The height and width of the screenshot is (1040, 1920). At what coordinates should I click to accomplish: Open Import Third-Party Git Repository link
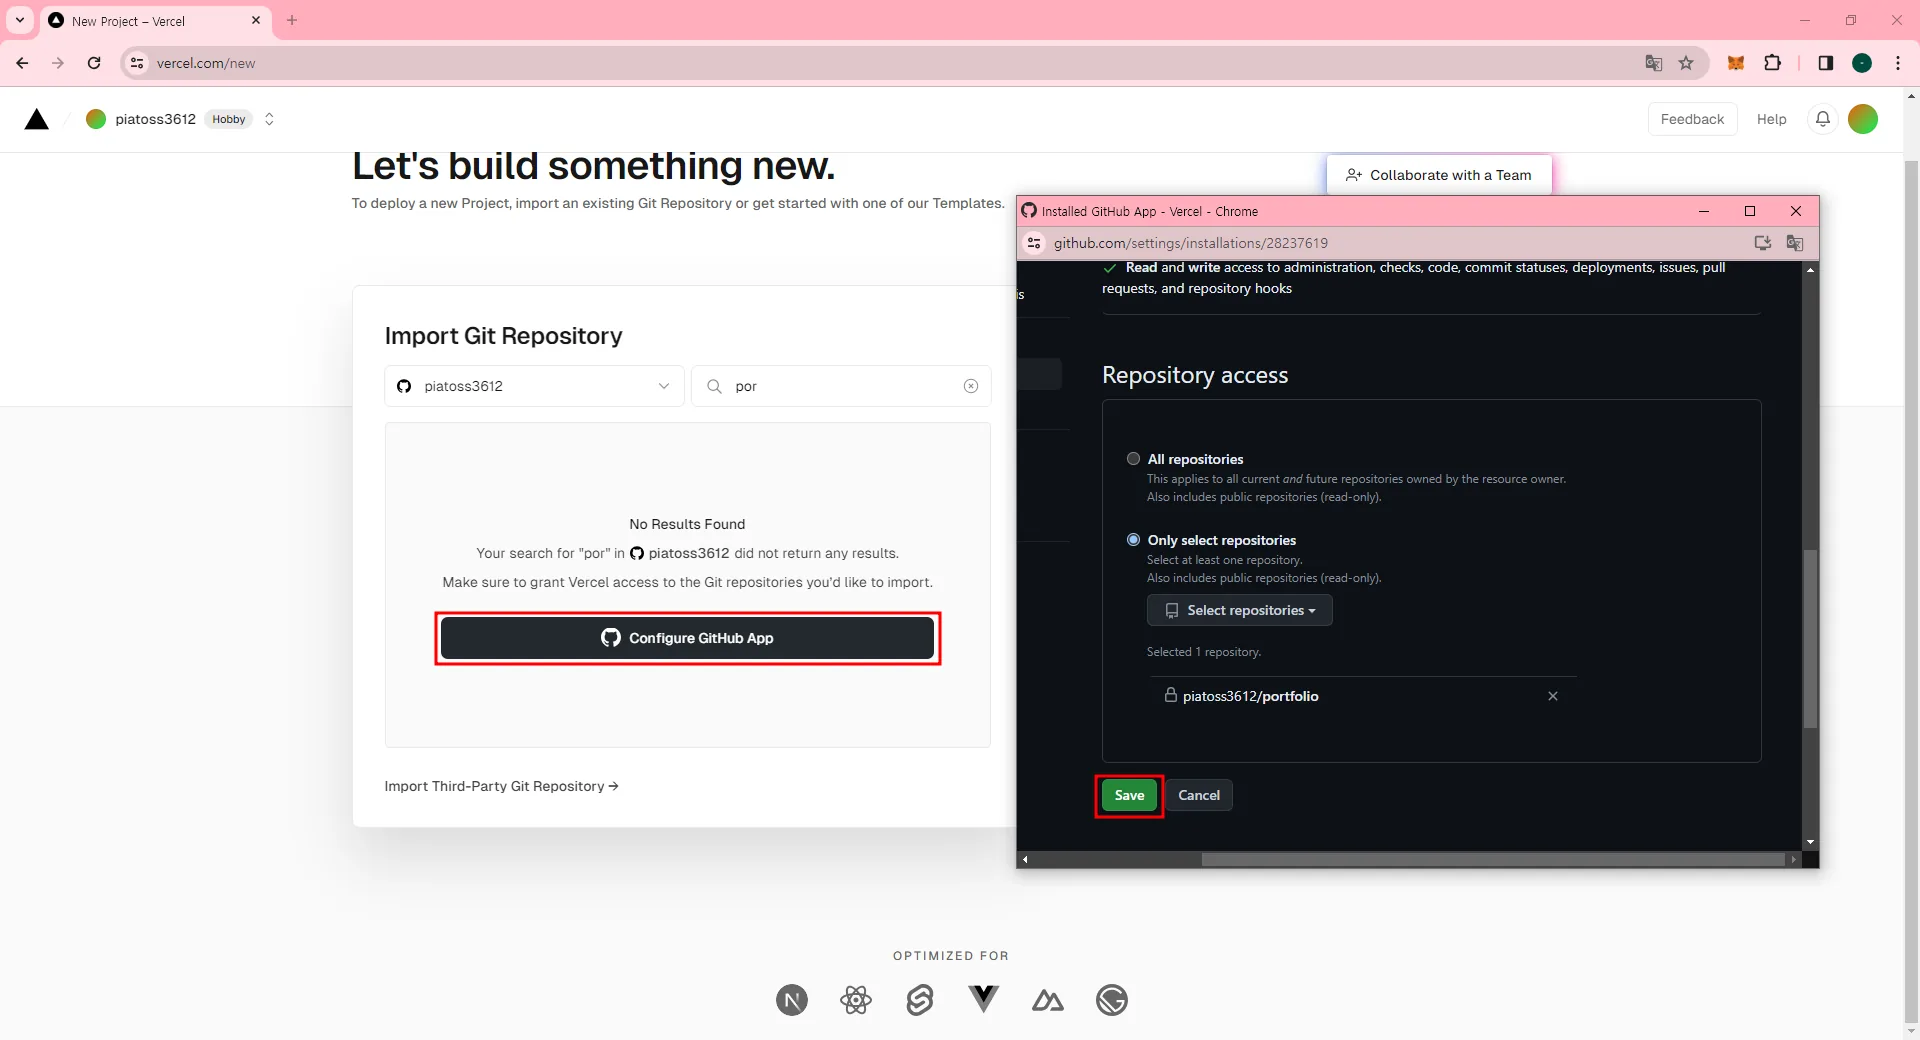point(501,786)
